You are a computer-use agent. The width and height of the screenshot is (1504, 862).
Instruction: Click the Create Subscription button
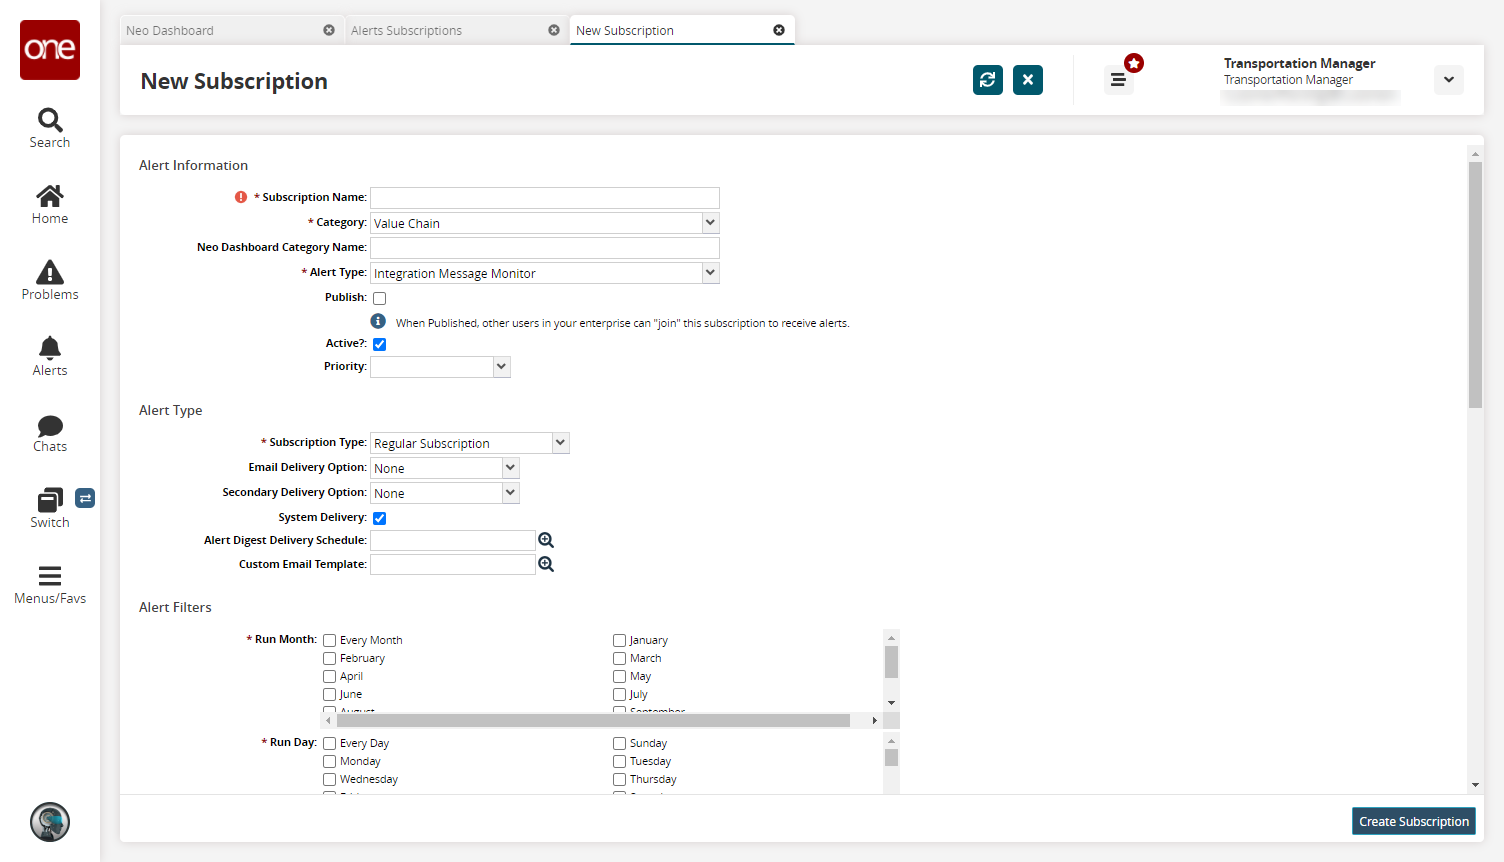tap(1413, 821)
